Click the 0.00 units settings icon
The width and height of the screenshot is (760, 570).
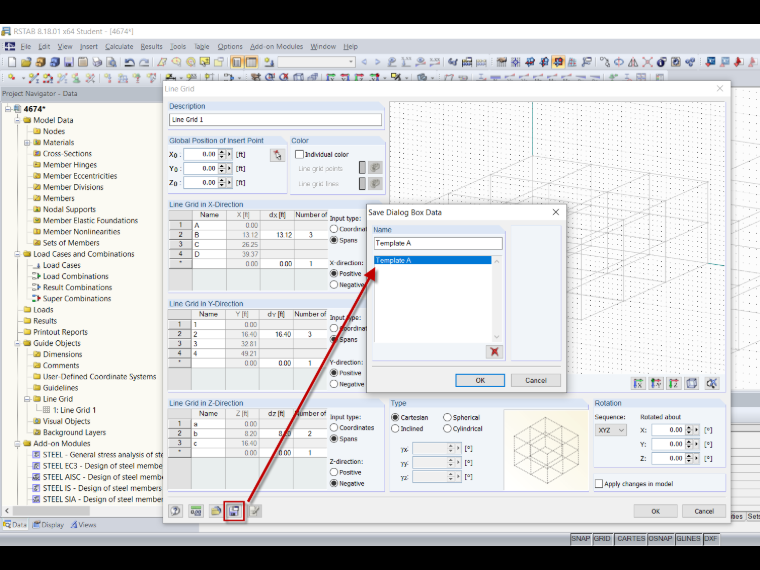[x=196, y=511]
